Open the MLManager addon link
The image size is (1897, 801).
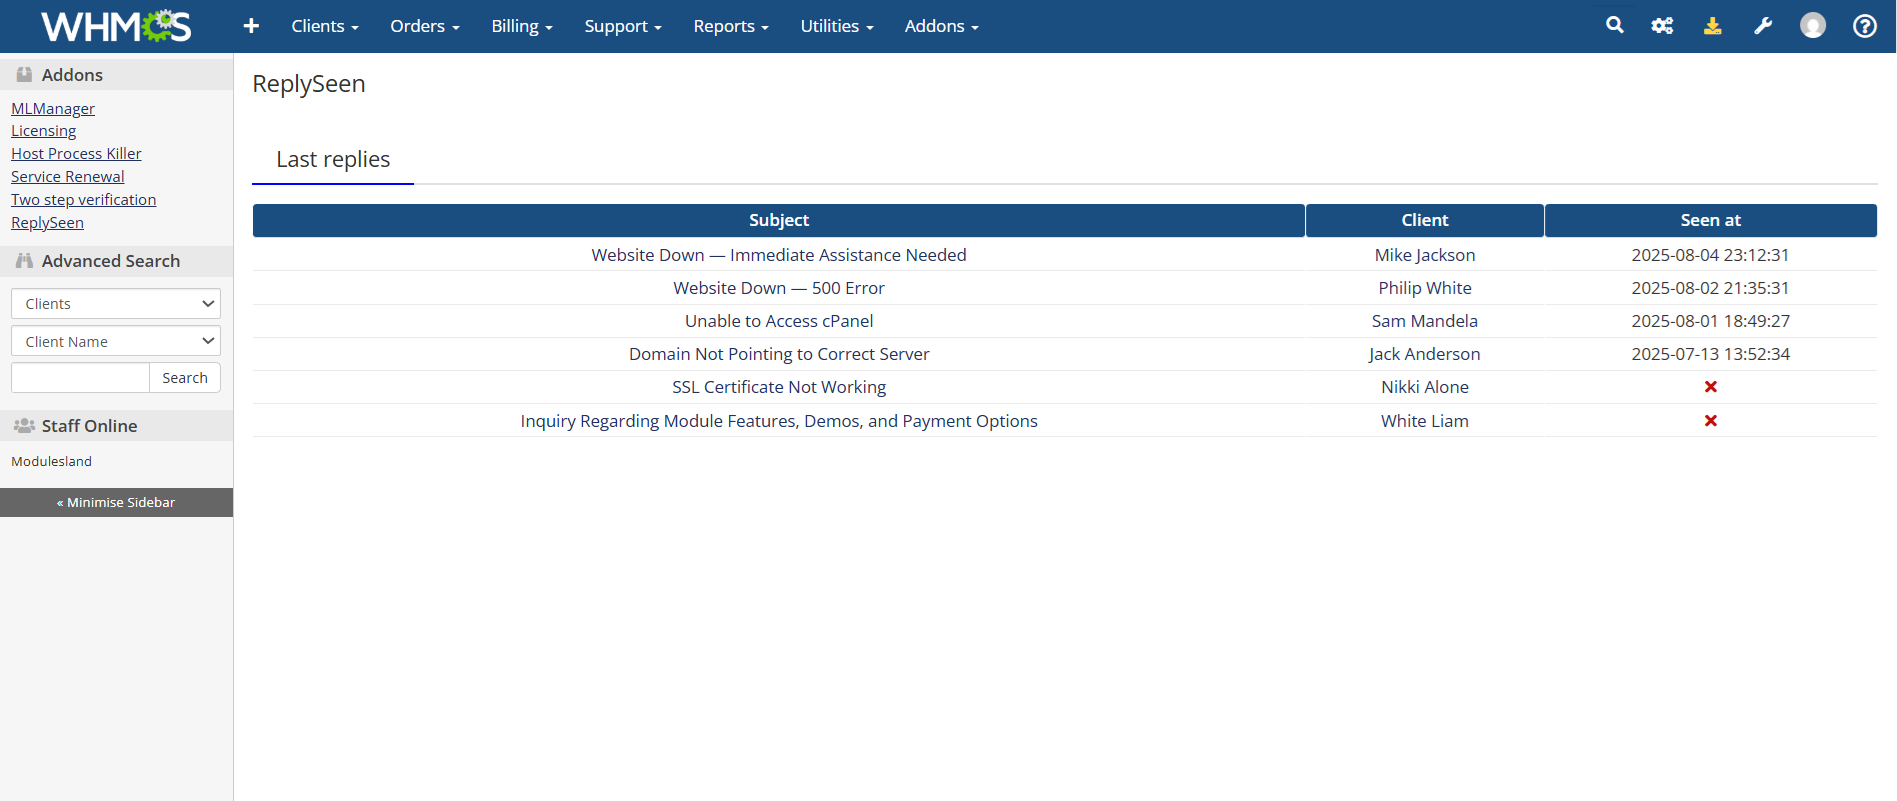(53, 108)
